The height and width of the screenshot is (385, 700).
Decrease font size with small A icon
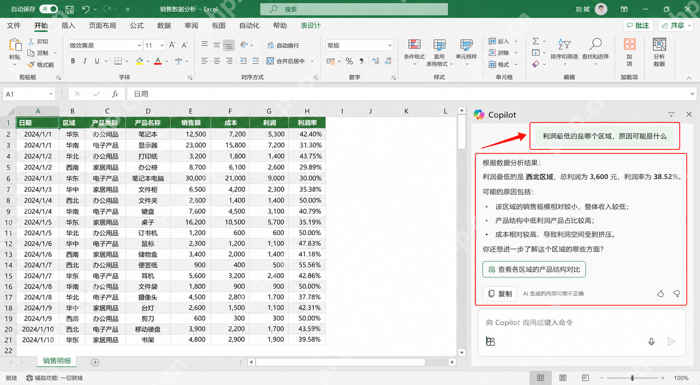[184, 45]
